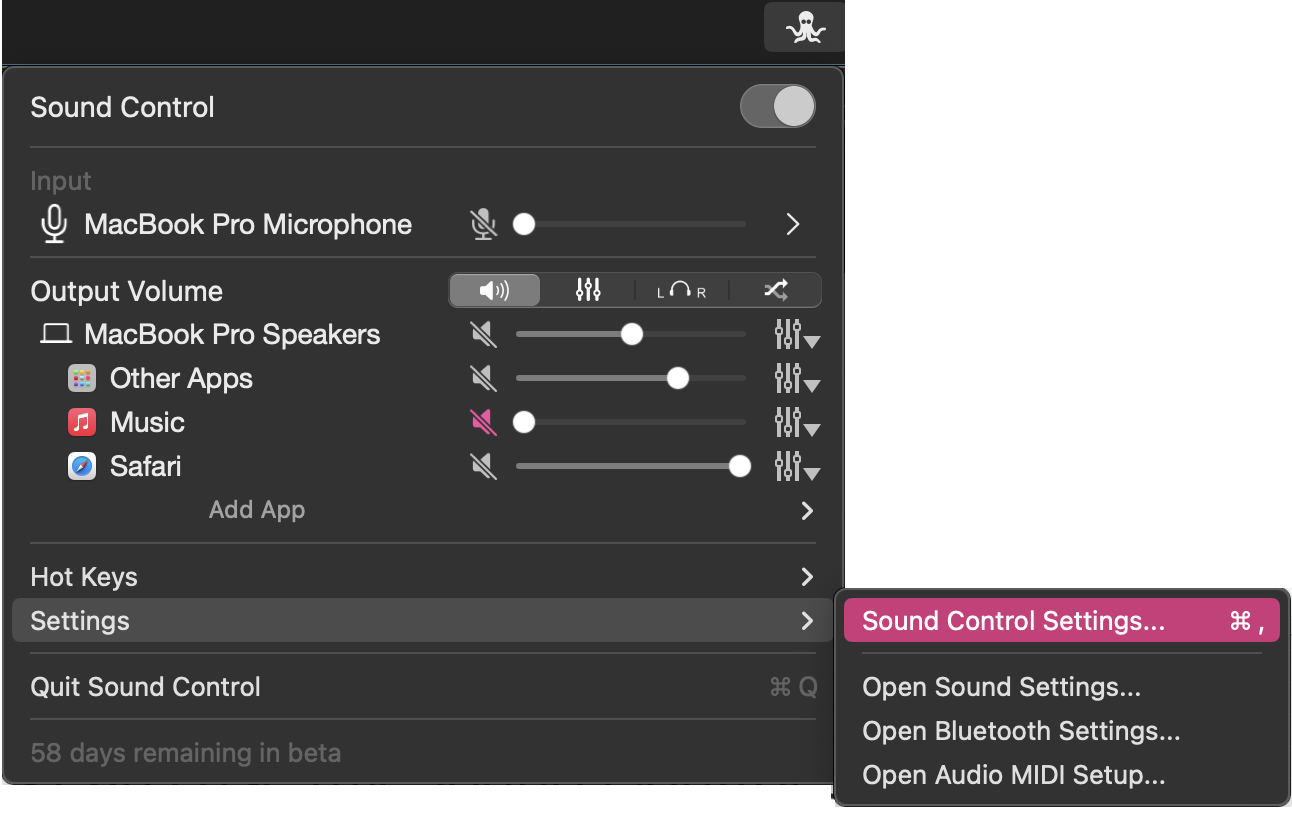The width and height of the screenshot is (1292, 814).
Task: Open the equalizer view in Output Volume
Action: 588,290
